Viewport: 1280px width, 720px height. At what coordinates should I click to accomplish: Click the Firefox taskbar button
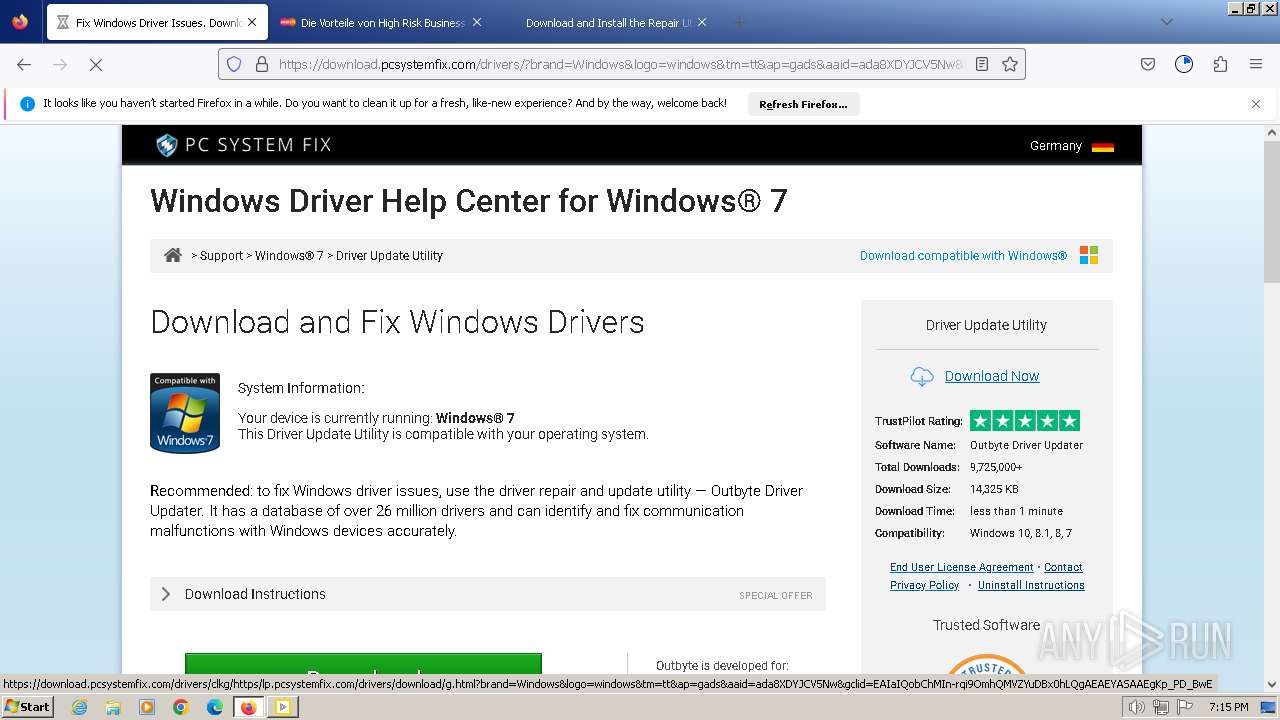tap(248, 707)
